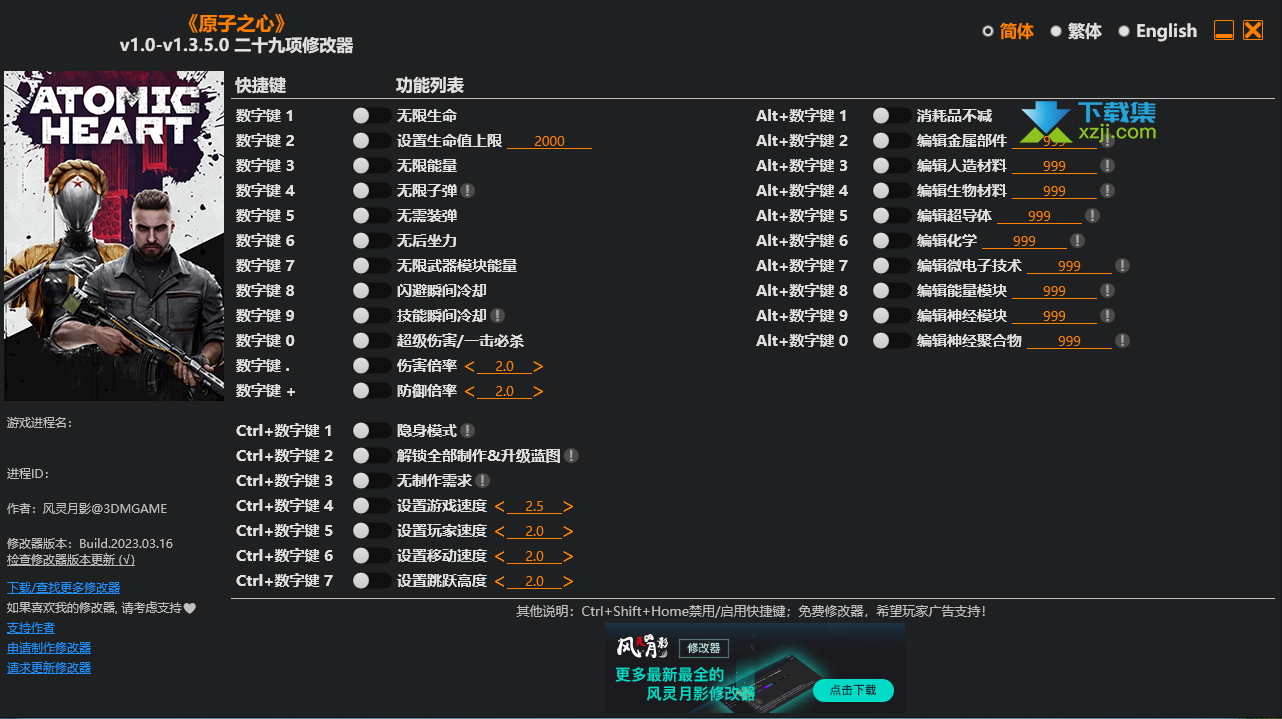Turn on 无需装弹 toggle
The height and width of the screenshot is (719, 1282).
(371, 215)
